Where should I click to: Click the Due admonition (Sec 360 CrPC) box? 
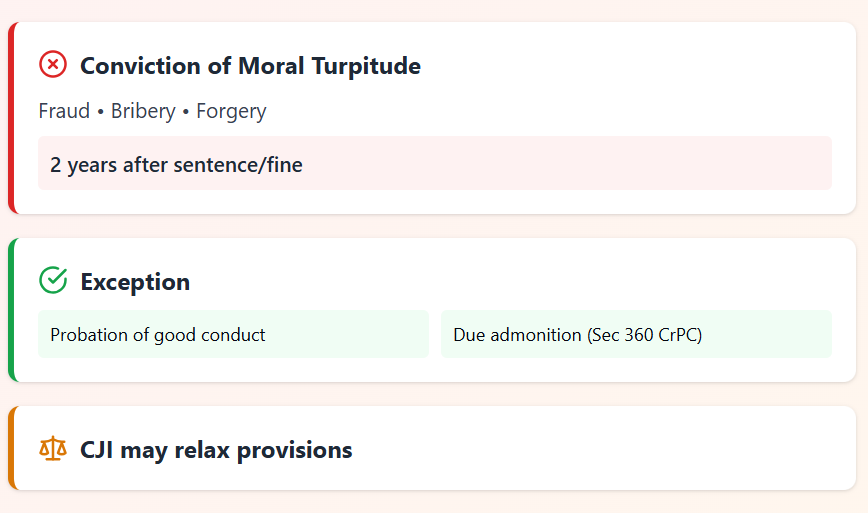(x=636, y=334)
